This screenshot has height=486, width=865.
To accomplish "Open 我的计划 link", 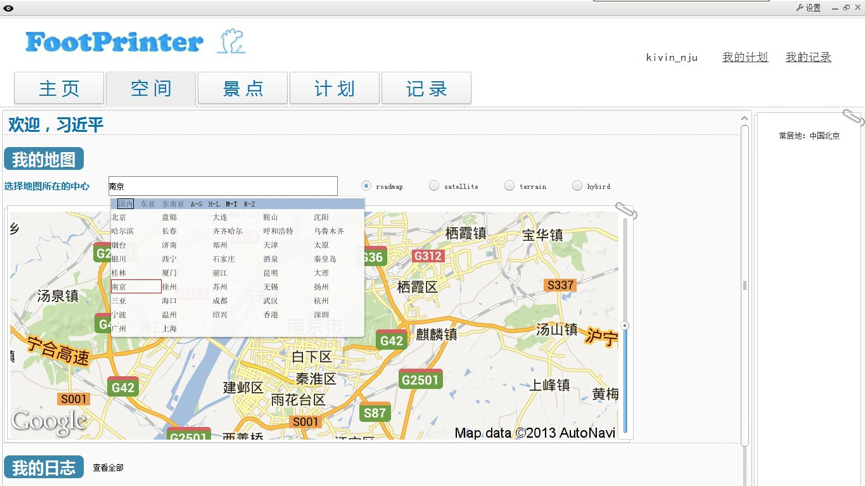I will point(745,57).
